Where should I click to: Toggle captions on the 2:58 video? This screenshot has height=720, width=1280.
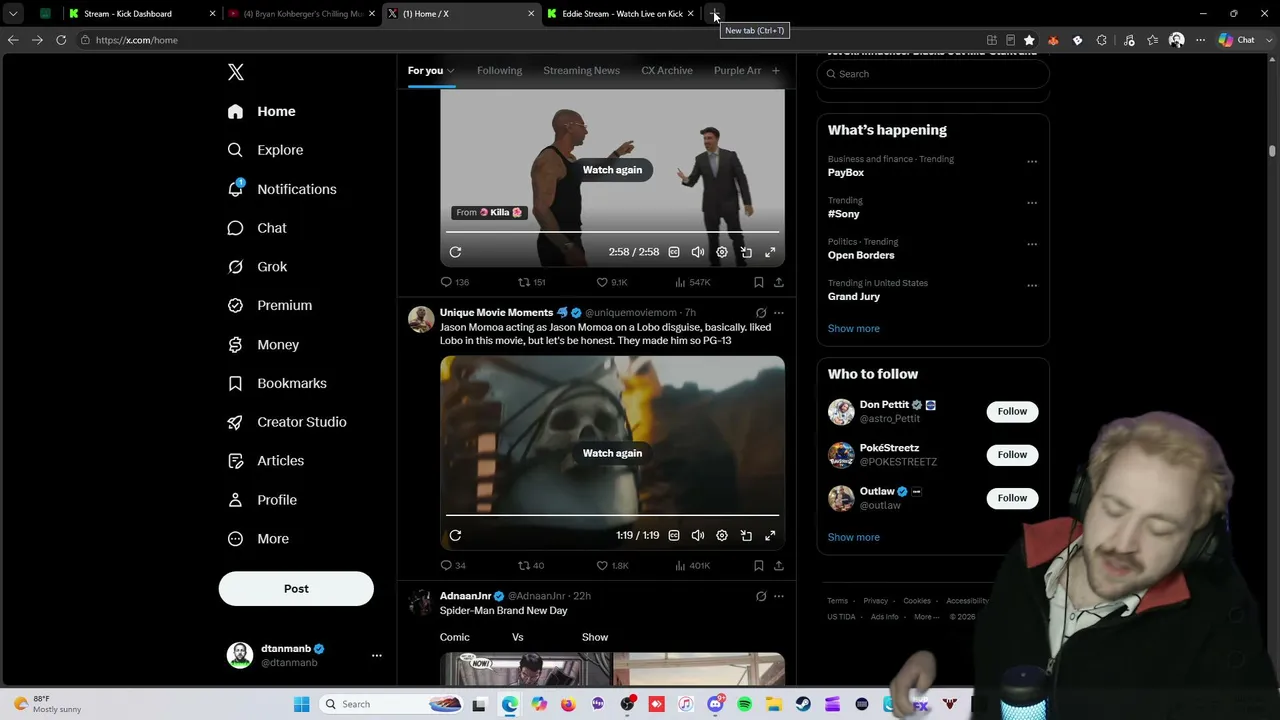[x=674, y=252]
